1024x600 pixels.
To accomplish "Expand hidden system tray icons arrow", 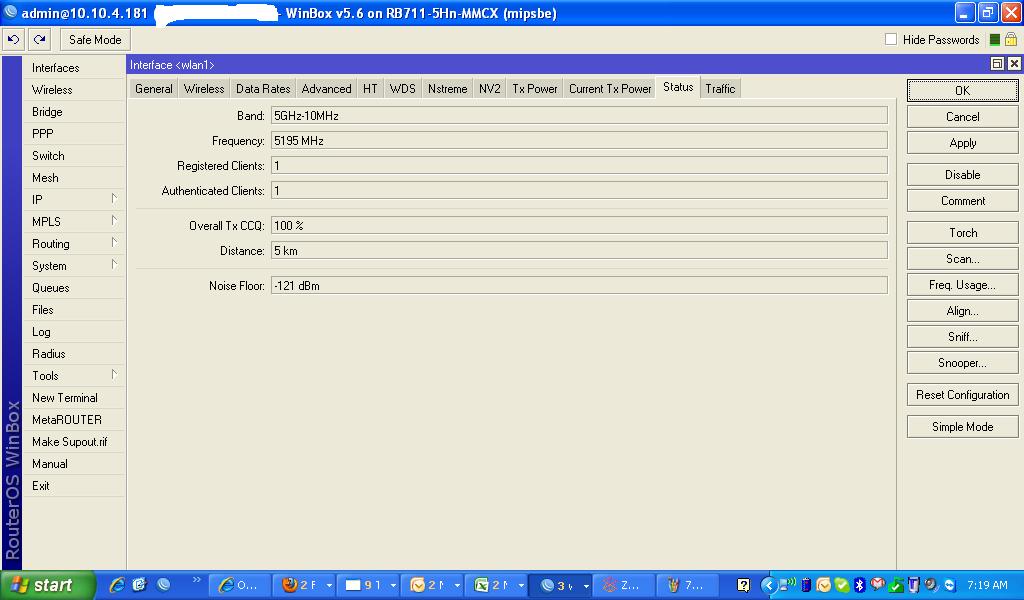I will (x=769, y=585).
